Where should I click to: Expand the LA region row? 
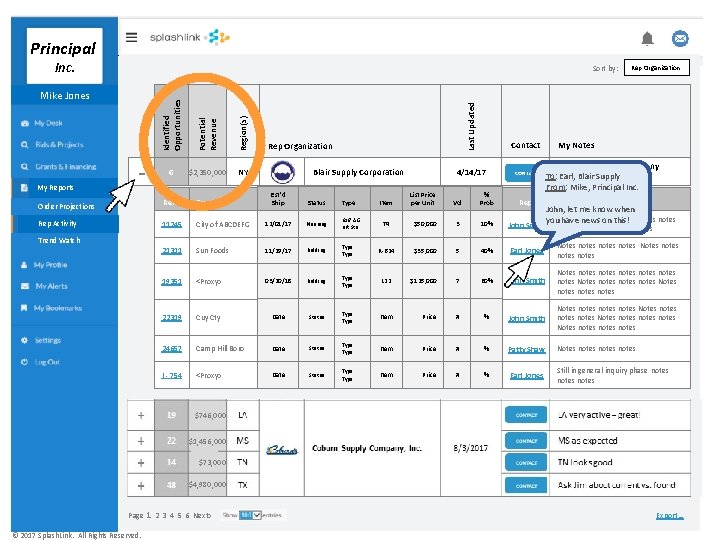(141, 415)
